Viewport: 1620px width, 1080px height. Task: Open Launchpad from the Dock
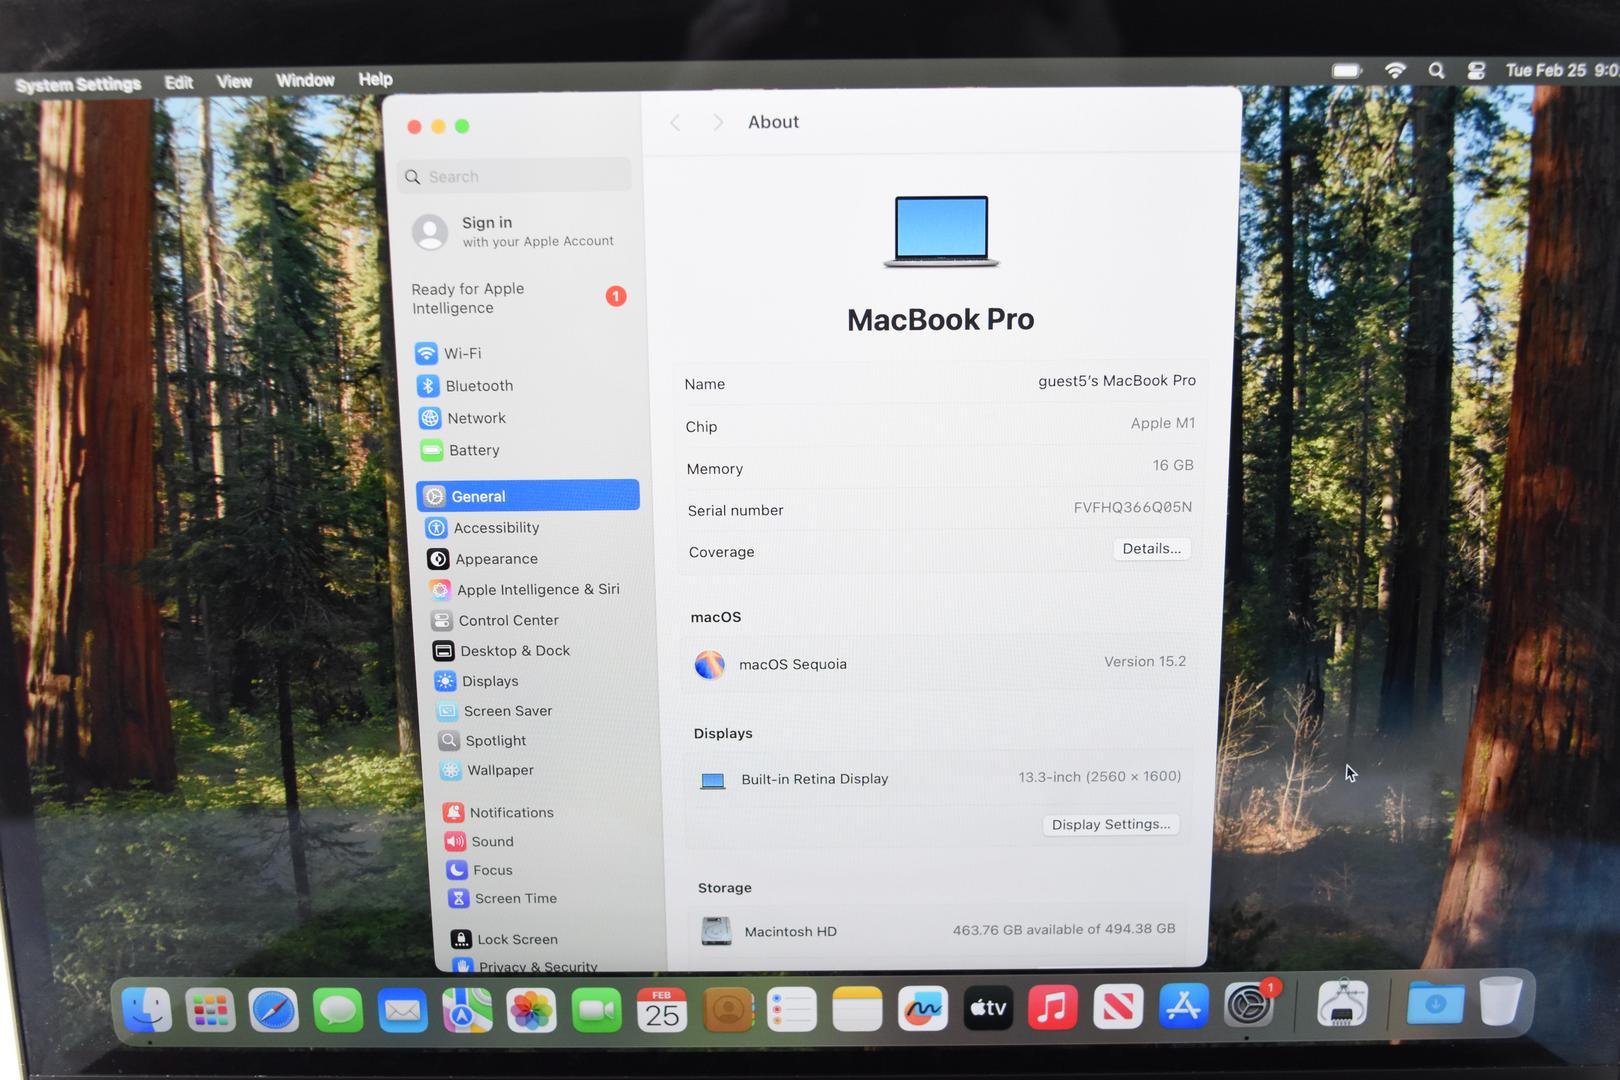click(x=210, y=1011)
